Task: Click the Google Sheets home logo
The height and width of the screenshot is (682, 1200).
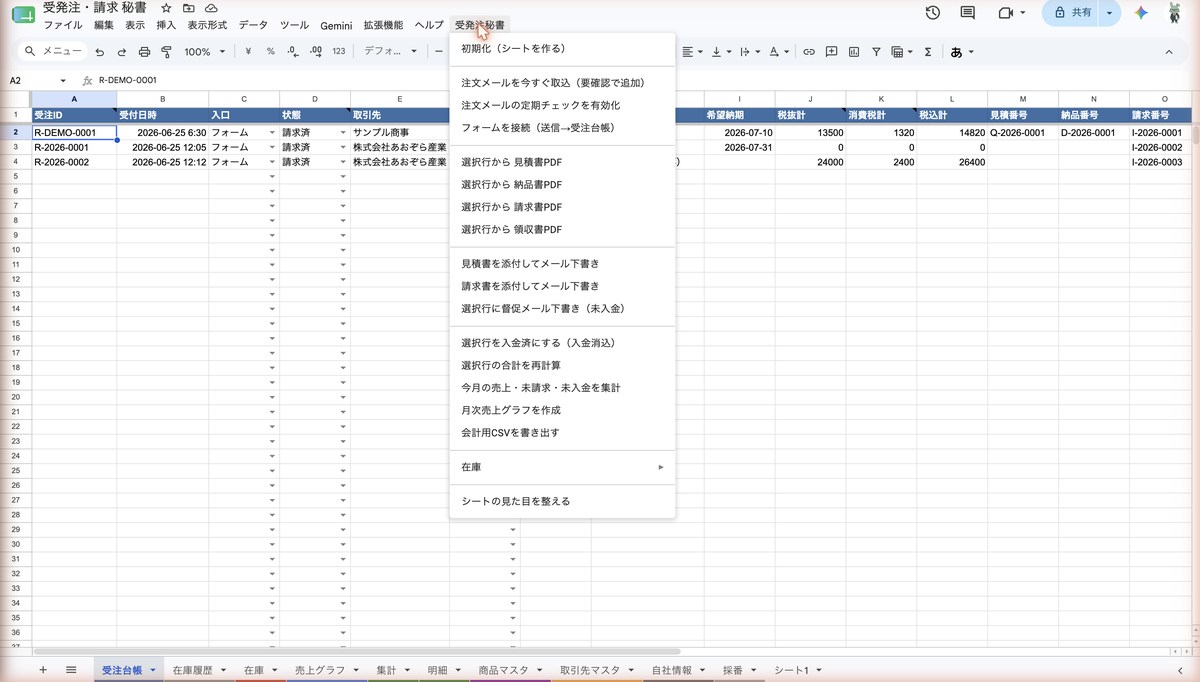Action: point(23,14)
